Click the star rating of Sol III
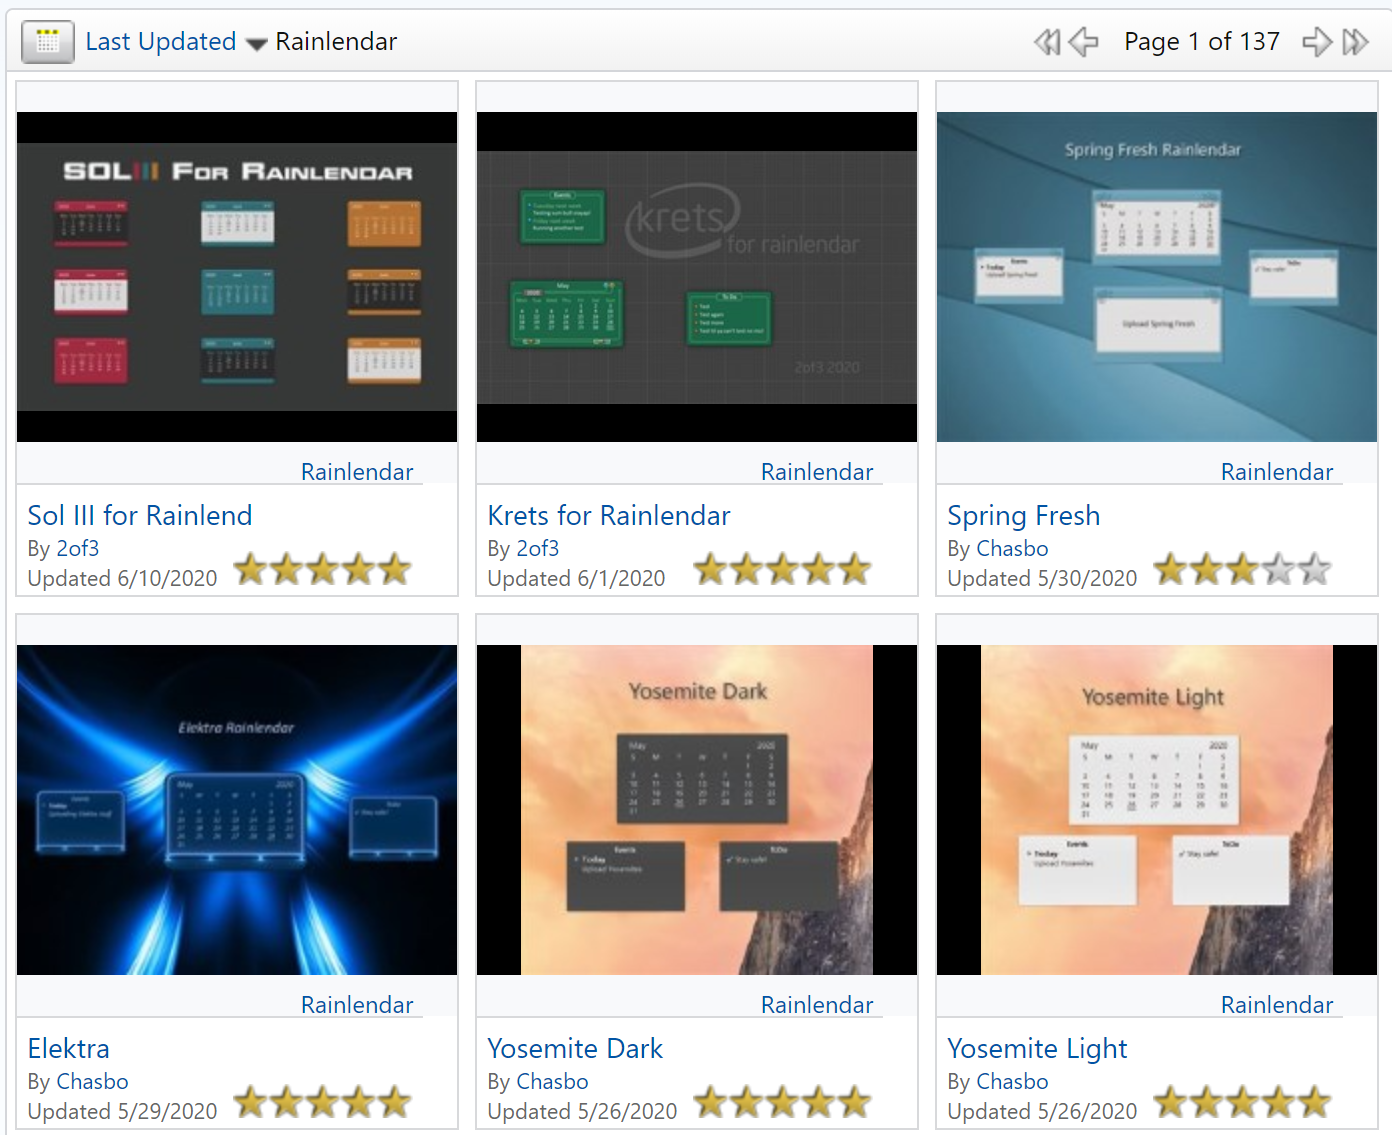This screenshot has width=1392, height=1135. [323, 570]
